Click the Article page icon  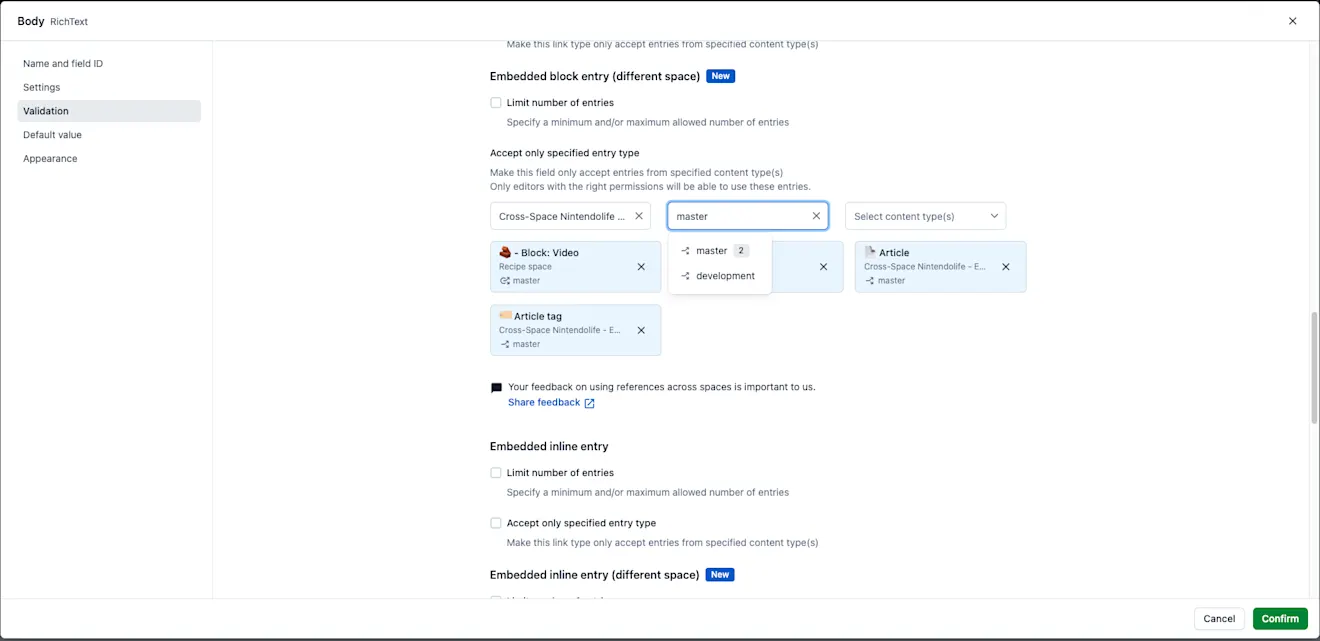click(x=870, y=252)
